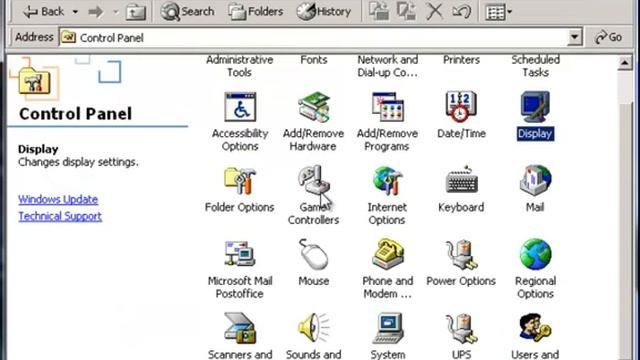This screenshot has height=360, width=640.
Task: Open Users and Passwords icon
Action: (x=535, y=328)
